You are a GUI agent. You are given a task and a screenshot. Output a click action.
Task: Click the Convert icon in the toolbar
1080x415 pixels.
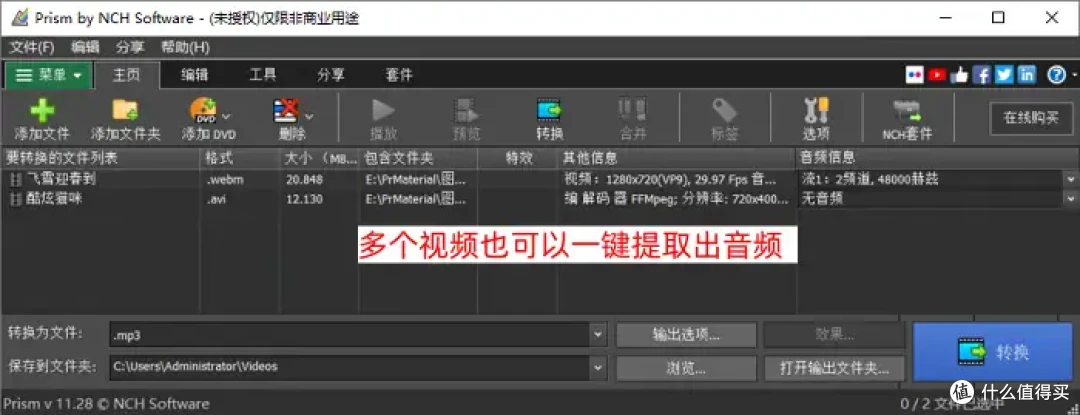[549, 111]
